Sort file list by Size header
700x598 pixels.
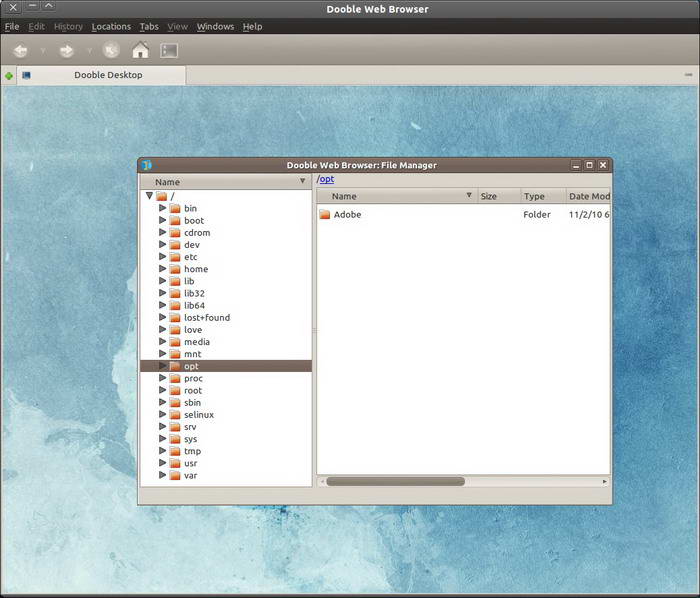[x=499, y=196]
